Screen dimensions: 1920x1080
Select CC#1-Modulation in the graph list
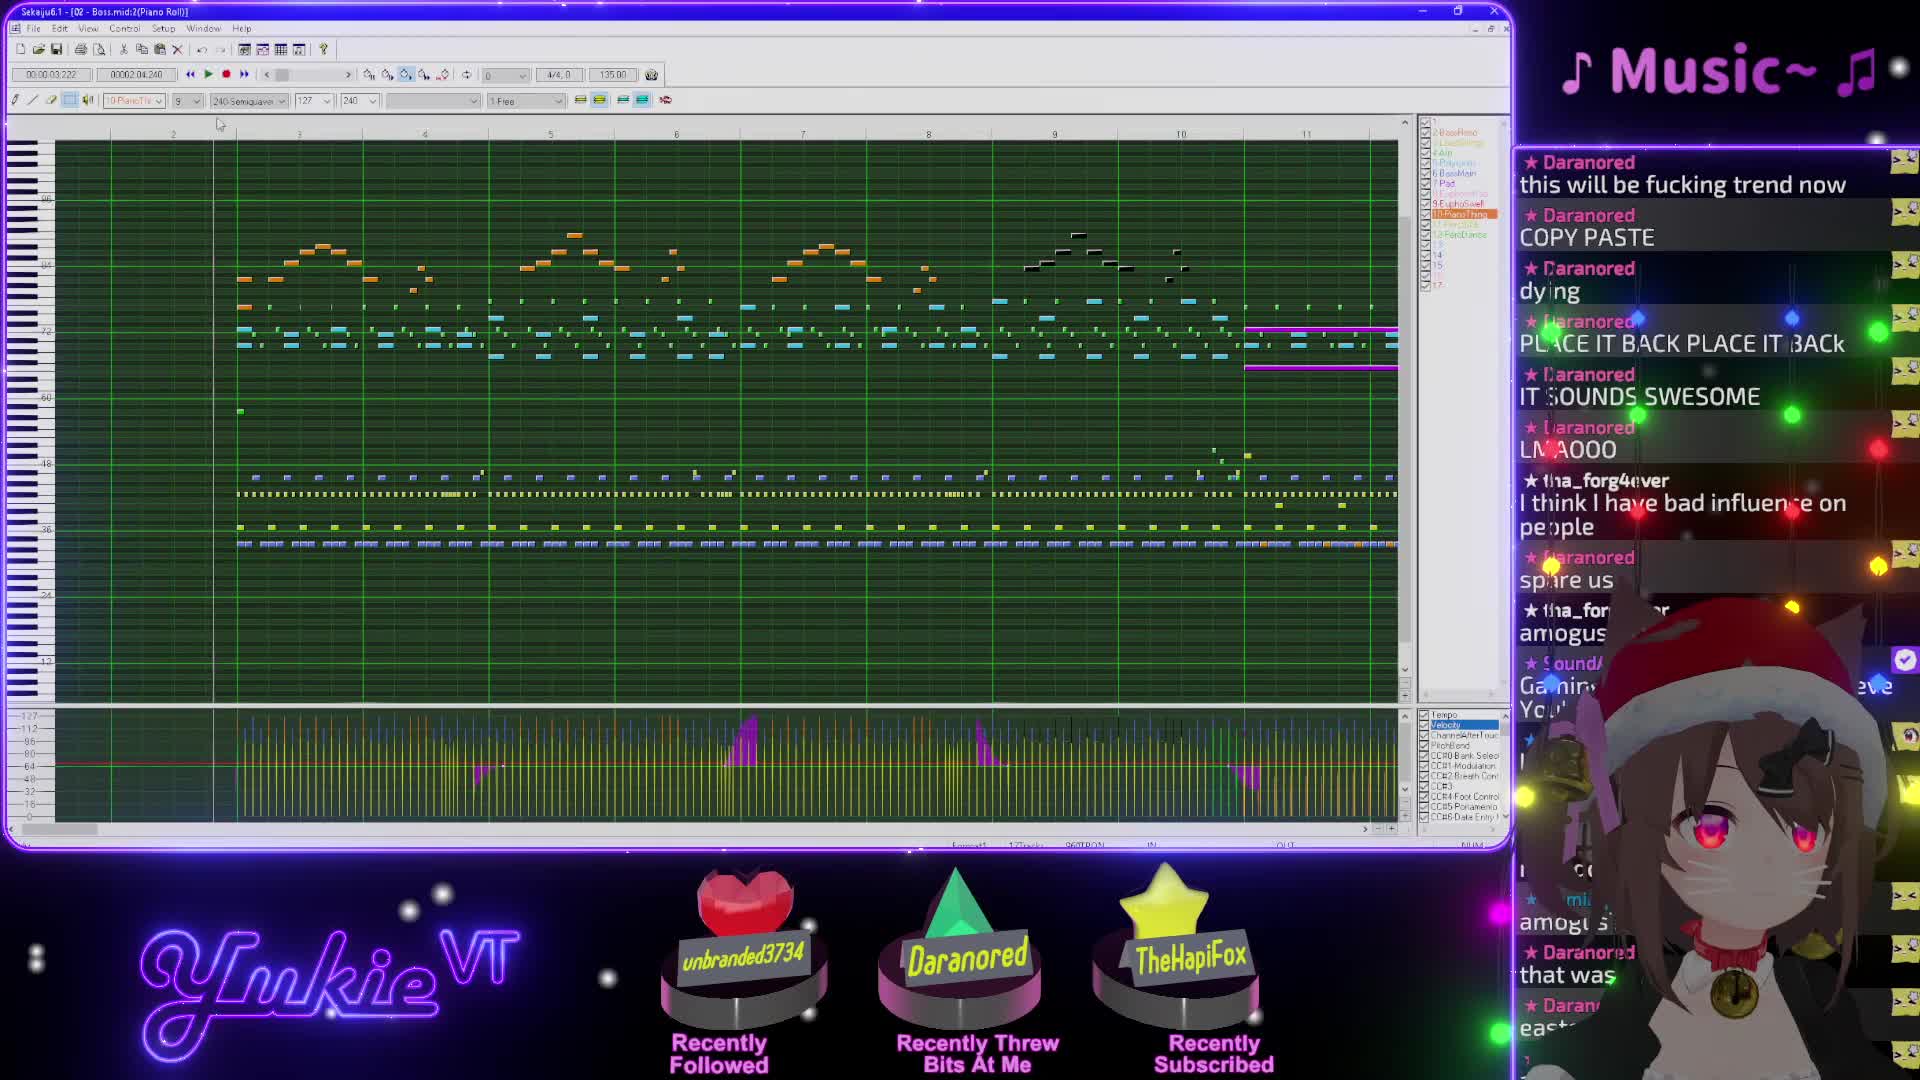point(1463,766)
